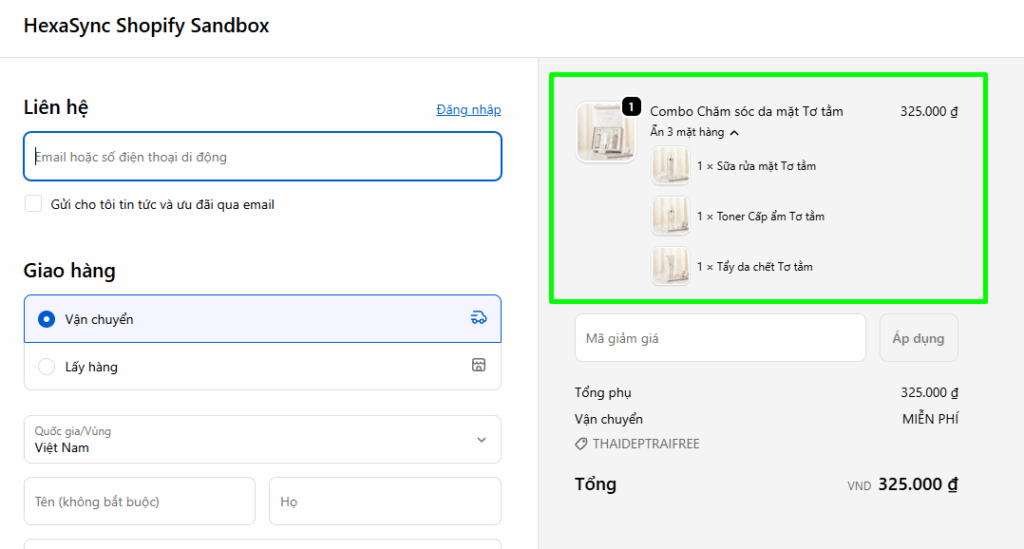Image resolution: width=1024 pixels, height=549 pixels.
Task: Click the chevron arrow in the country selector
Action: coord(481,440)
